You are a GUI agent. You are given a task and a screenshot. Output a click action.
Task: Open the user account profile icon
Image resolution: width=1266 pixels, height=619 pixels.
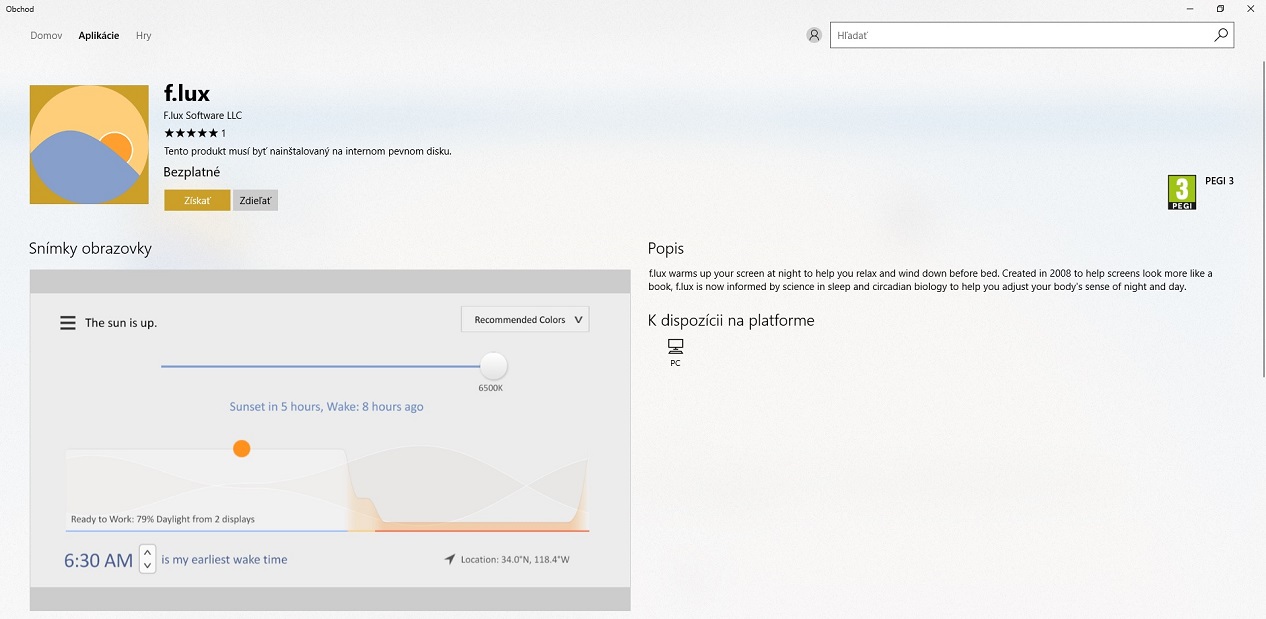pyautogui.click(x=814, y=35)
